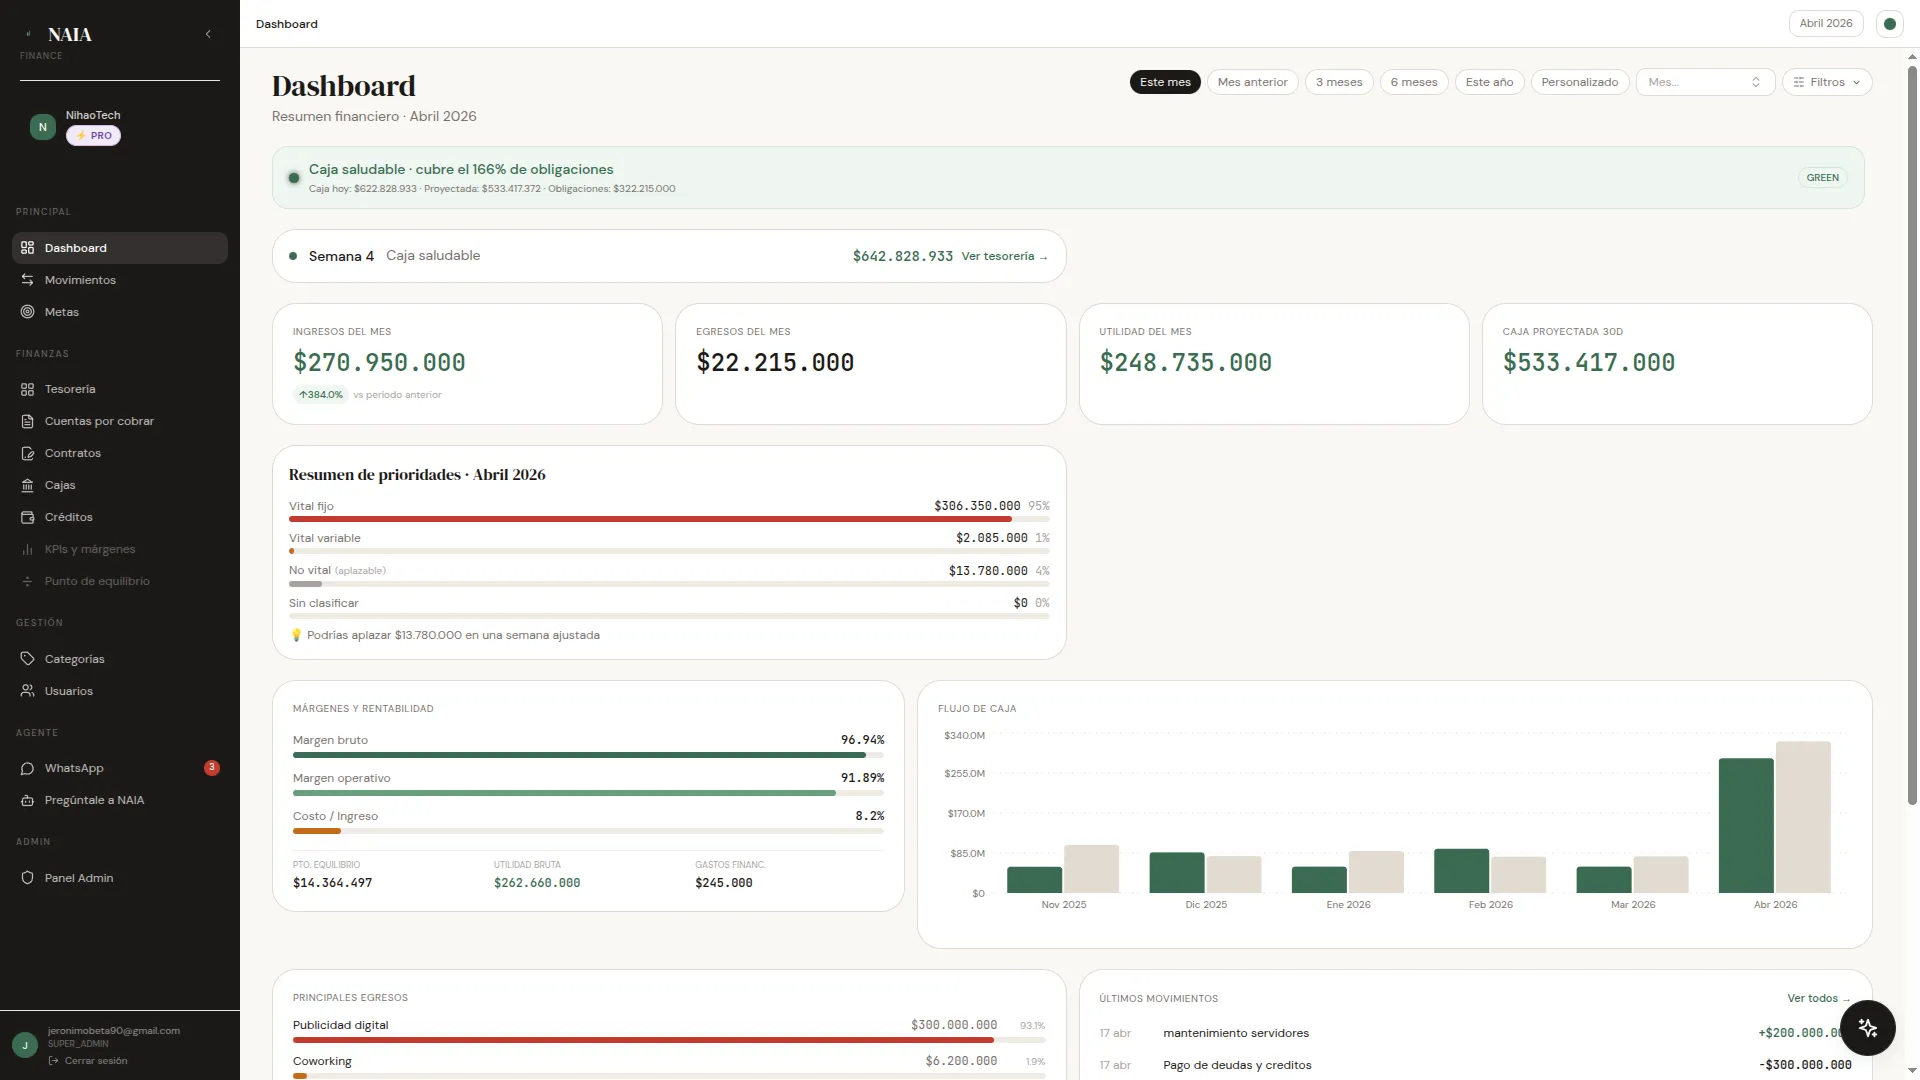This screenshot has width=1920, height=1080.
Task: Open the Créditos wallet icon
Action: coord(27,517)
